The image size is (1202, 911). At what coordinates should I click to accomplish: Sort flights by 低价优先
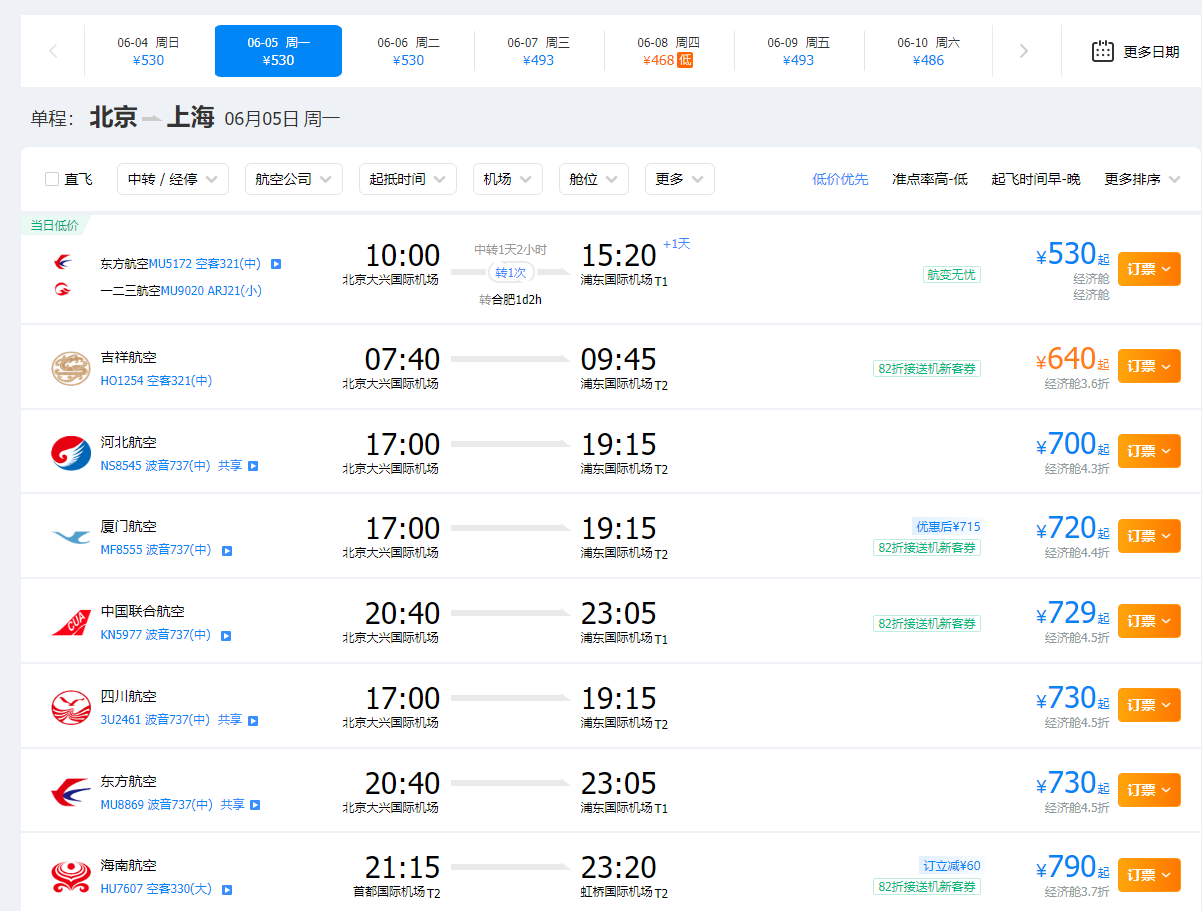pyautogui.click(x=840, y=179)
